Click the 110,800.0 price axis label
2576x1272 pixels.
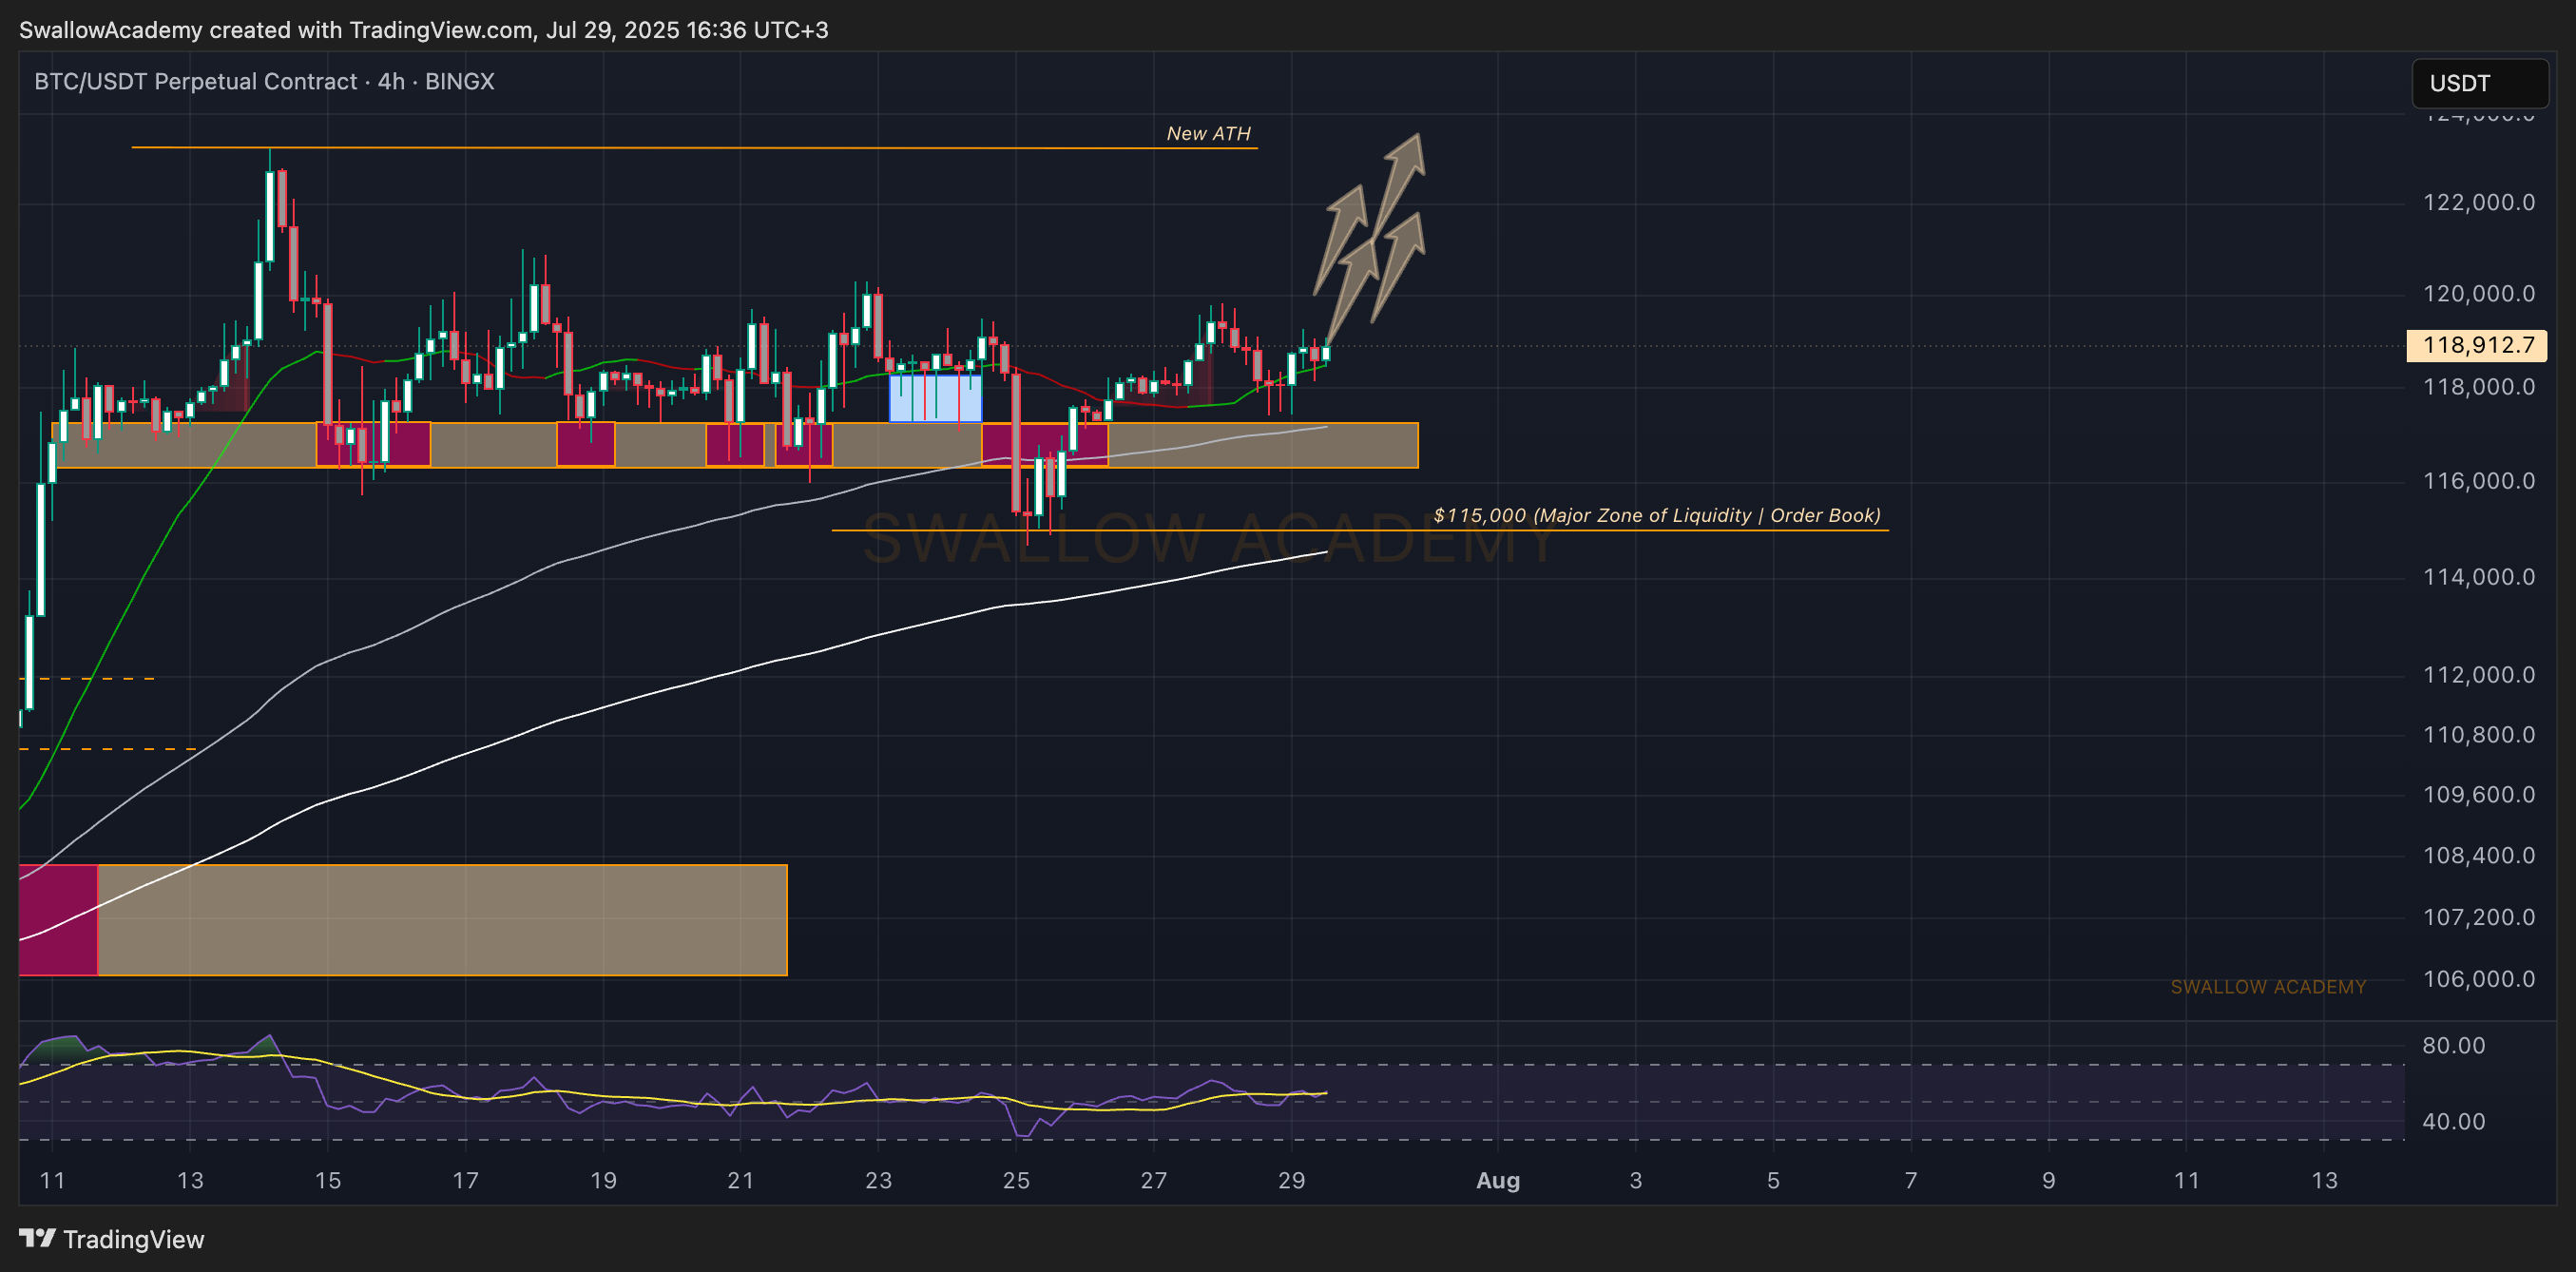(2478, 735)
